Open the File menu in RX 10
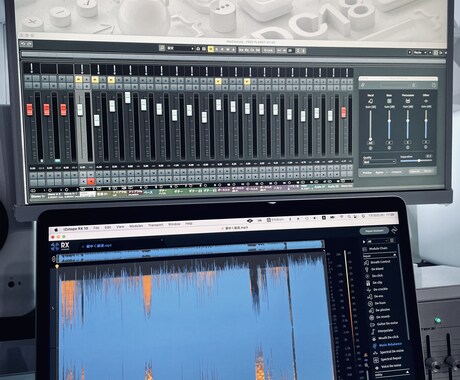 pos(96,228)
